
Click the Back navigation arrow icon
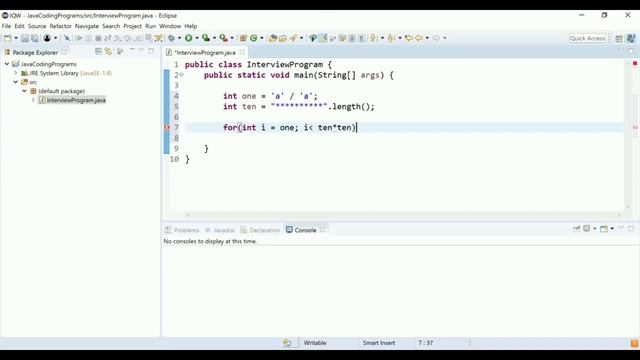[x=419, y=38]
